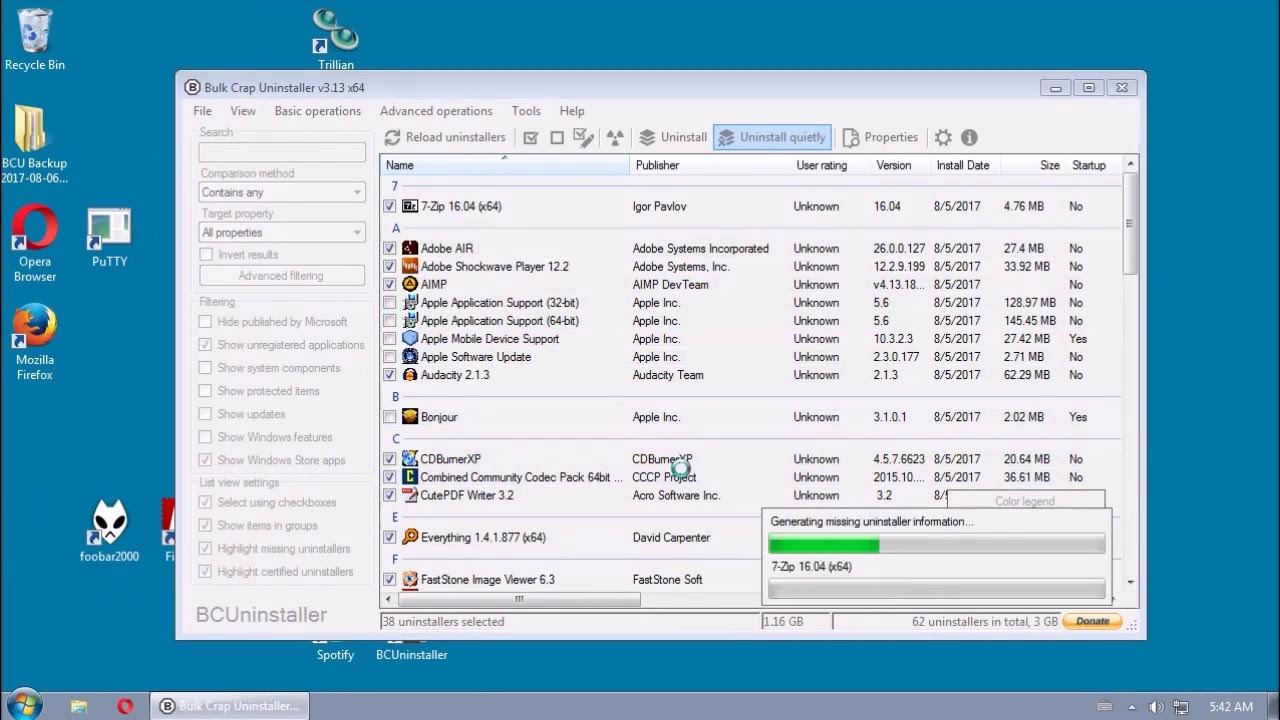The image size is (1280, 720).
Task: Open the Tools menu
Action: 526,111
